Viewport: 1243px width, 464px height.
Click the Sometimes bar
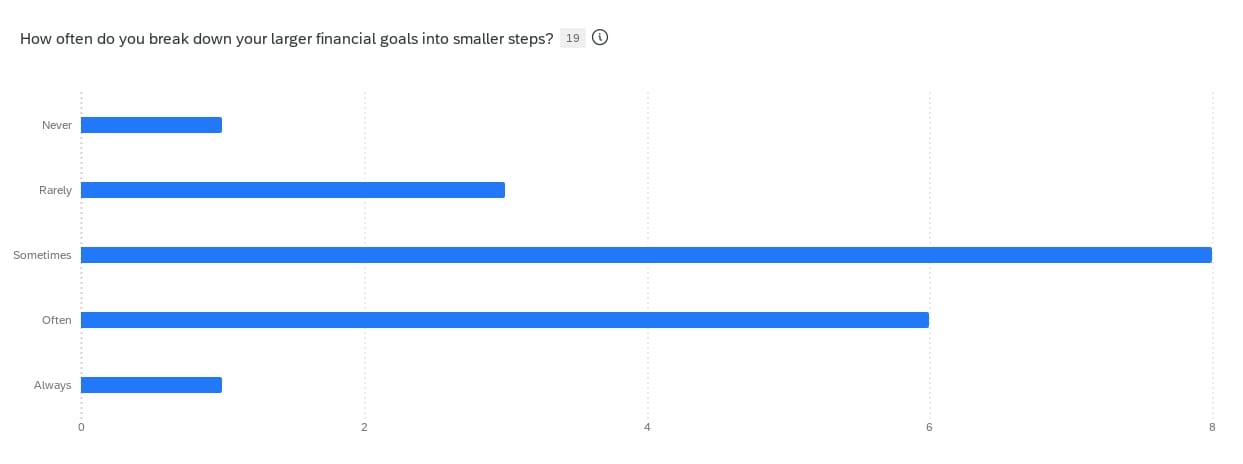tap(645, 255)
